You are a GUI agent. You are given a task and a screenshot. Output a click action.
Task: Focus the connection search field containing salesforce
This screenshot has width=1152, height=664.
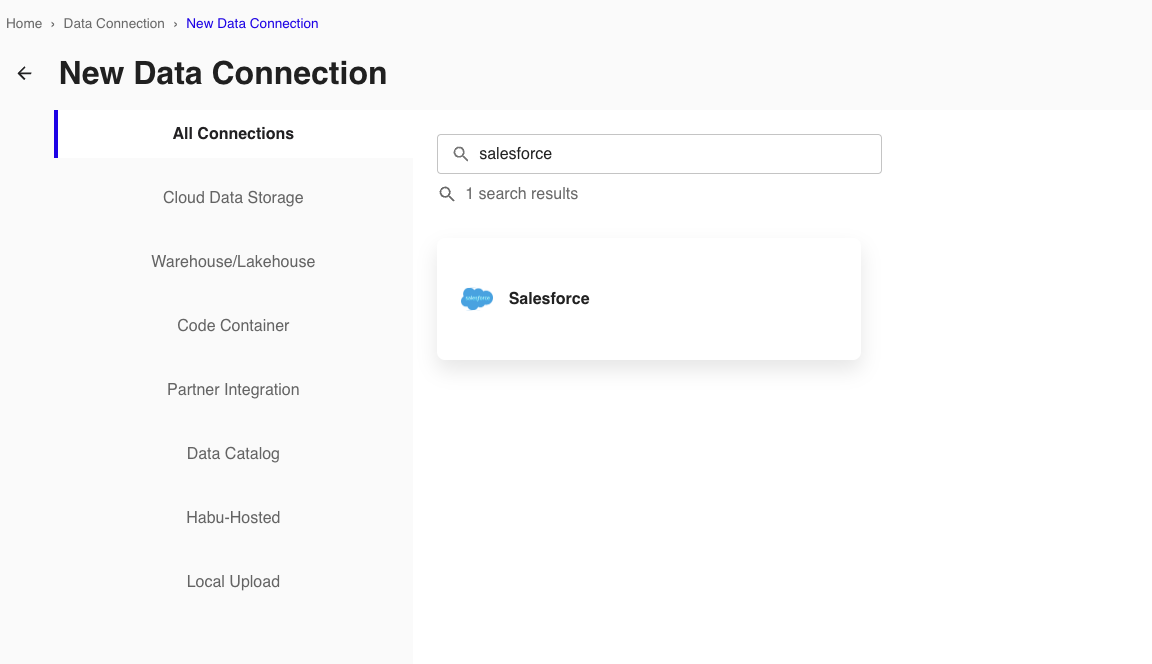[670, 154]
